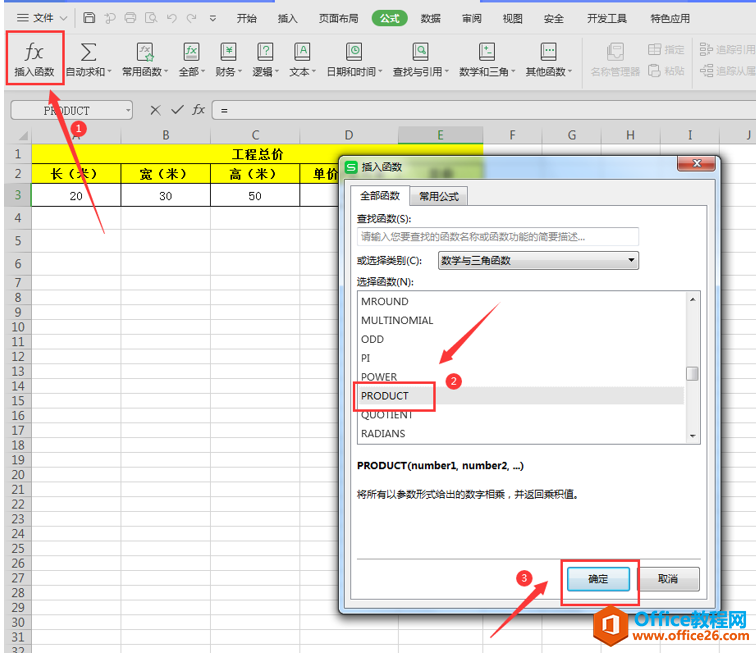Select QUOTIENT in the function list

(521, 414)
